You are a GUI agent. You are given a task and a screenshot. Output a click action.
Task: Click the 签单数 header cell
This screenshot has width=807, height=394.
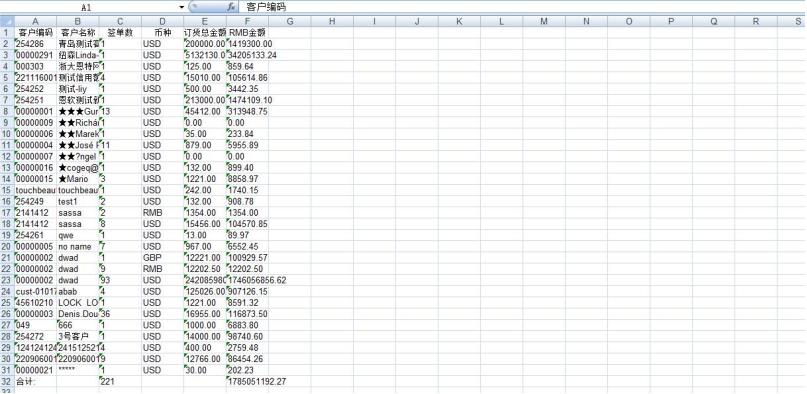pyautogui.click(x=120, y=32)
